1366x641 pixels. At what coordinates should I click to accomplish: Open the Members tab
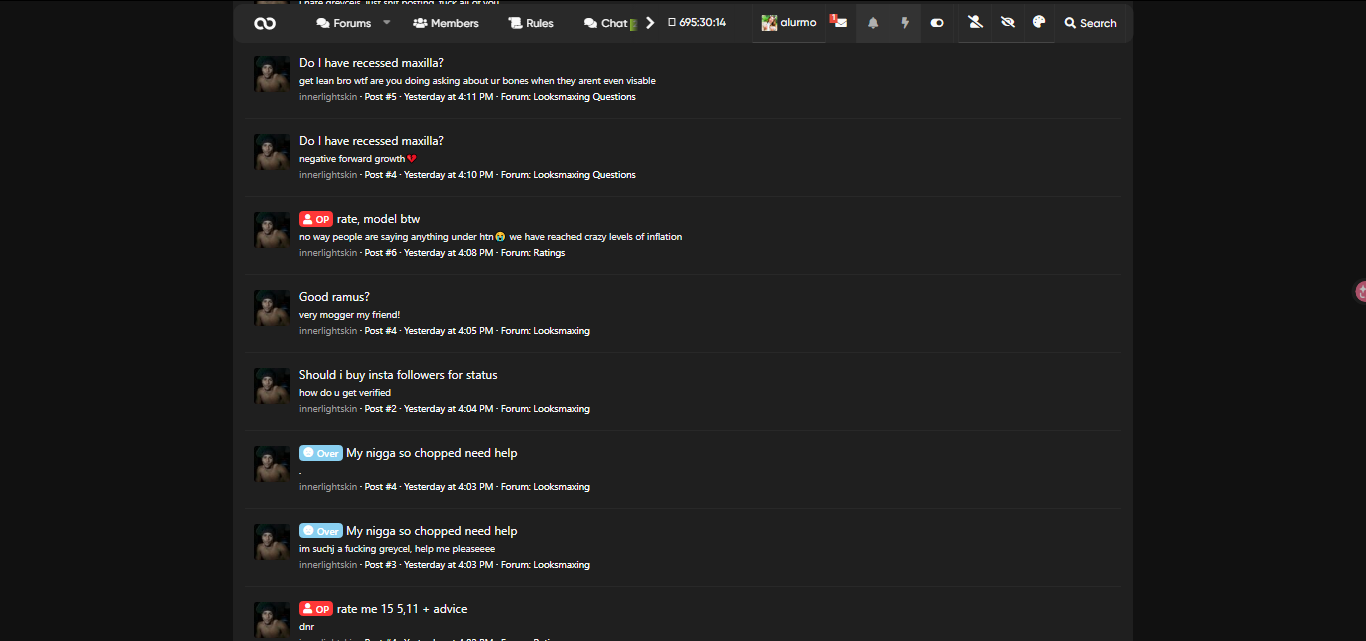coord(445,23)
